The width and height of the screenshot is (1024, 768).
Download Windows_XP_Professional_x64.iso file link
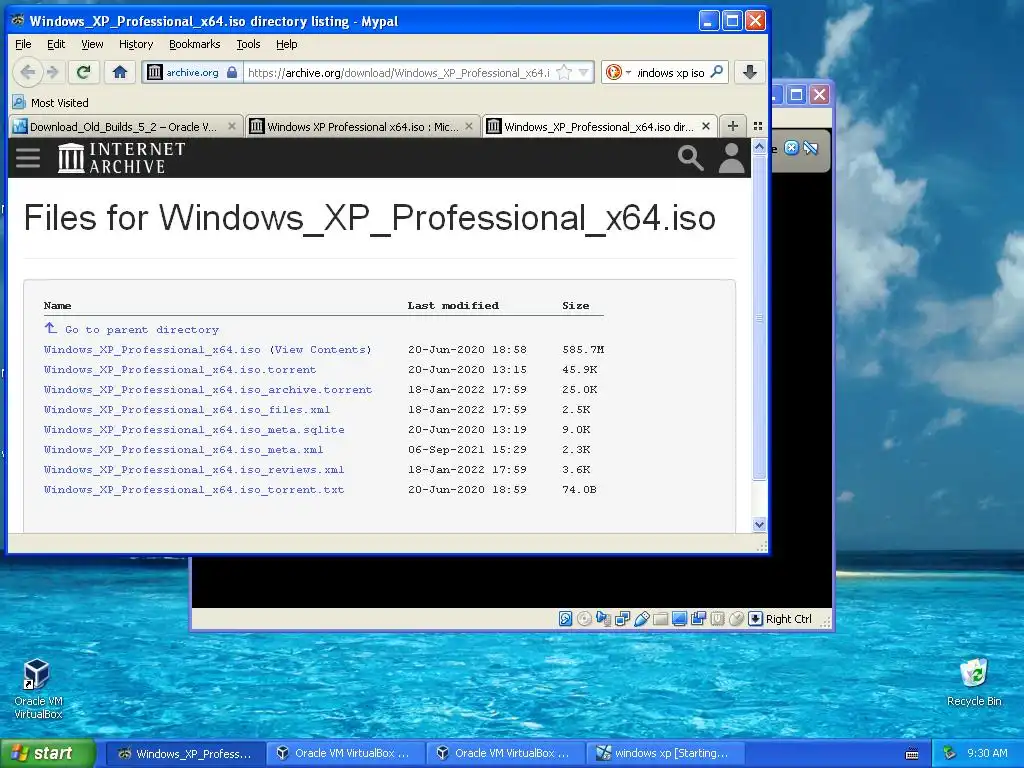click(152, 349)
